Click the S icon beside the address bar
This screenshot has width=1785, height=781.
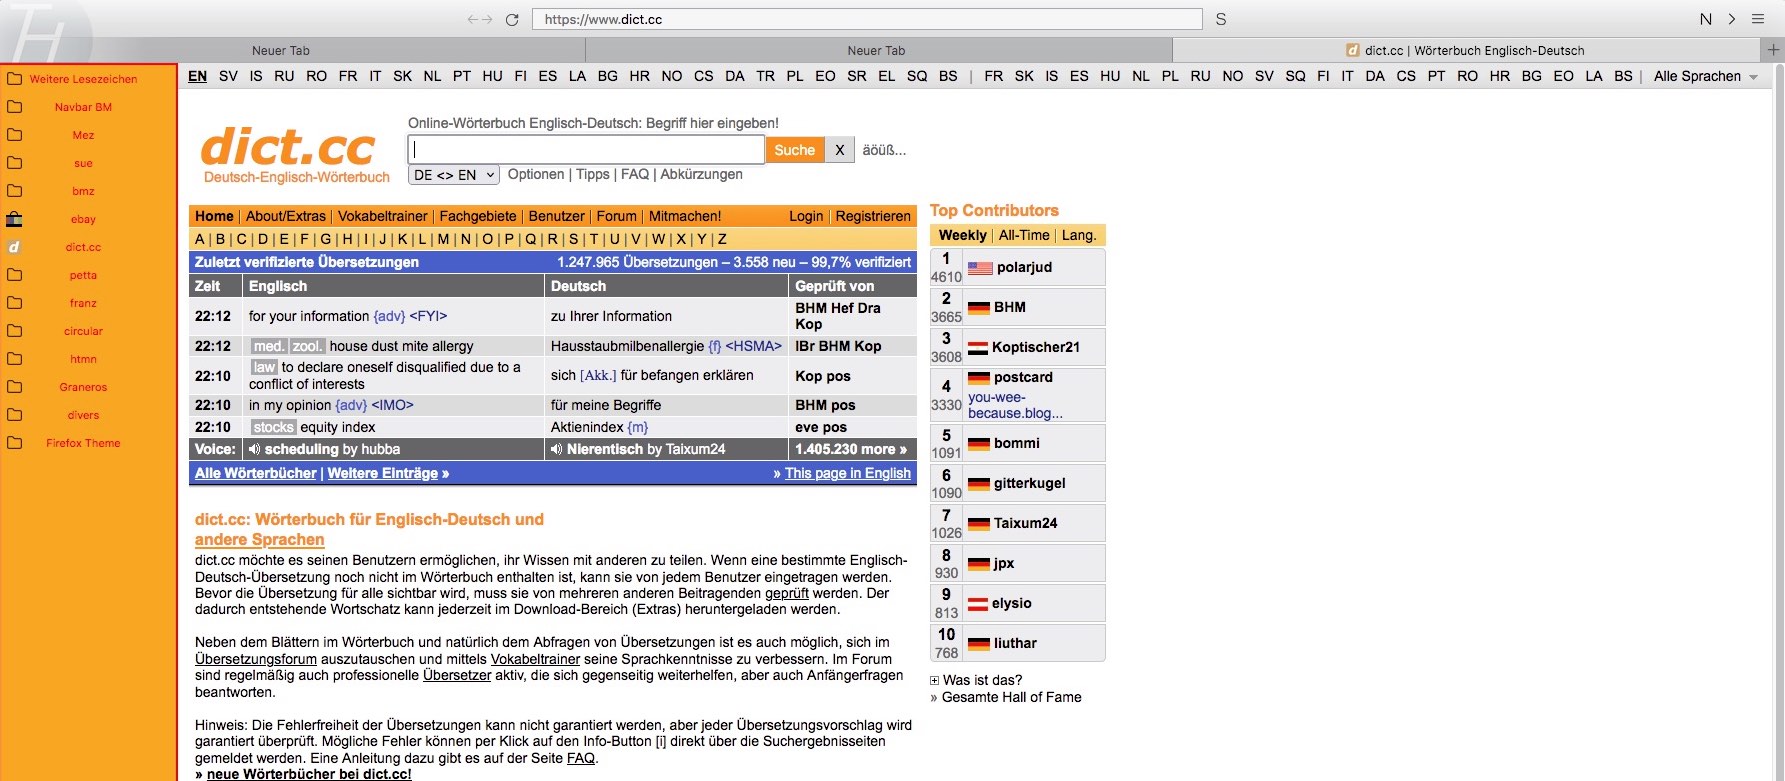coord(1221,19)
